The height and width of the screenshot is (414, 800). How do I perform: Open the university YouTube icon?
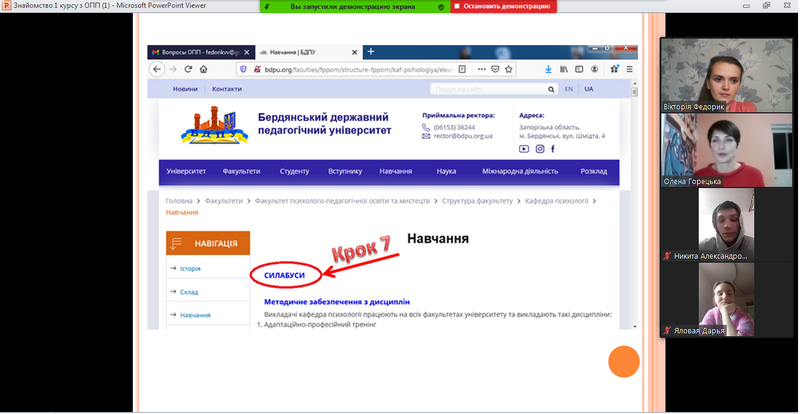(x=524, y=149)
